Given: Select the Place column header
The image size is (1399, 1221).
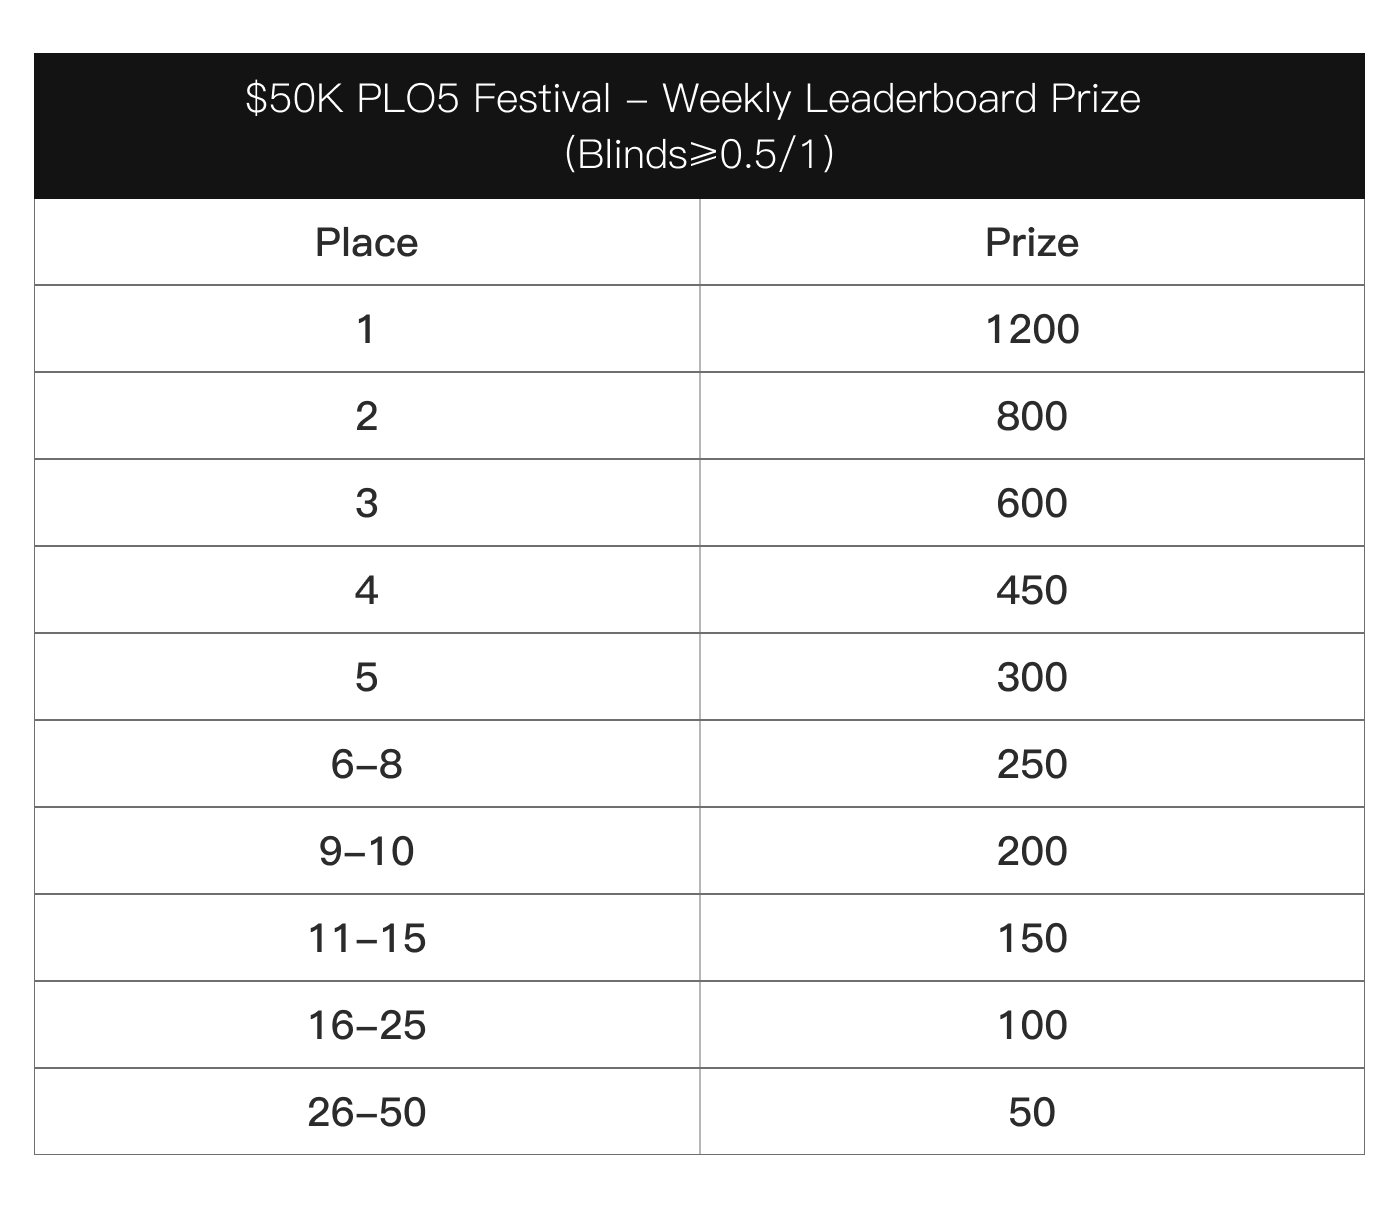Looking at the screenshot, I should [x=367, y=242].
